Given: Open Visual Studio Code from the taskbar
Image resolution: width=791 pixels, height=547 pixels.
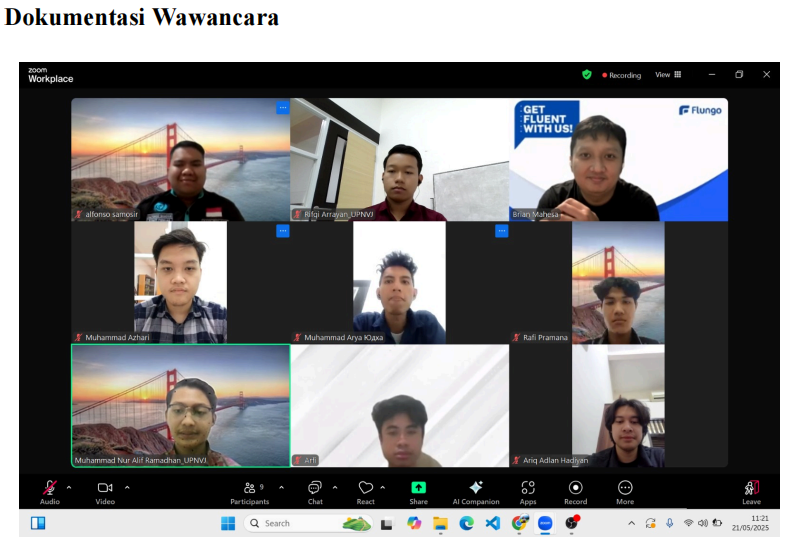Looking at the screenshot, I should point(492,523).
